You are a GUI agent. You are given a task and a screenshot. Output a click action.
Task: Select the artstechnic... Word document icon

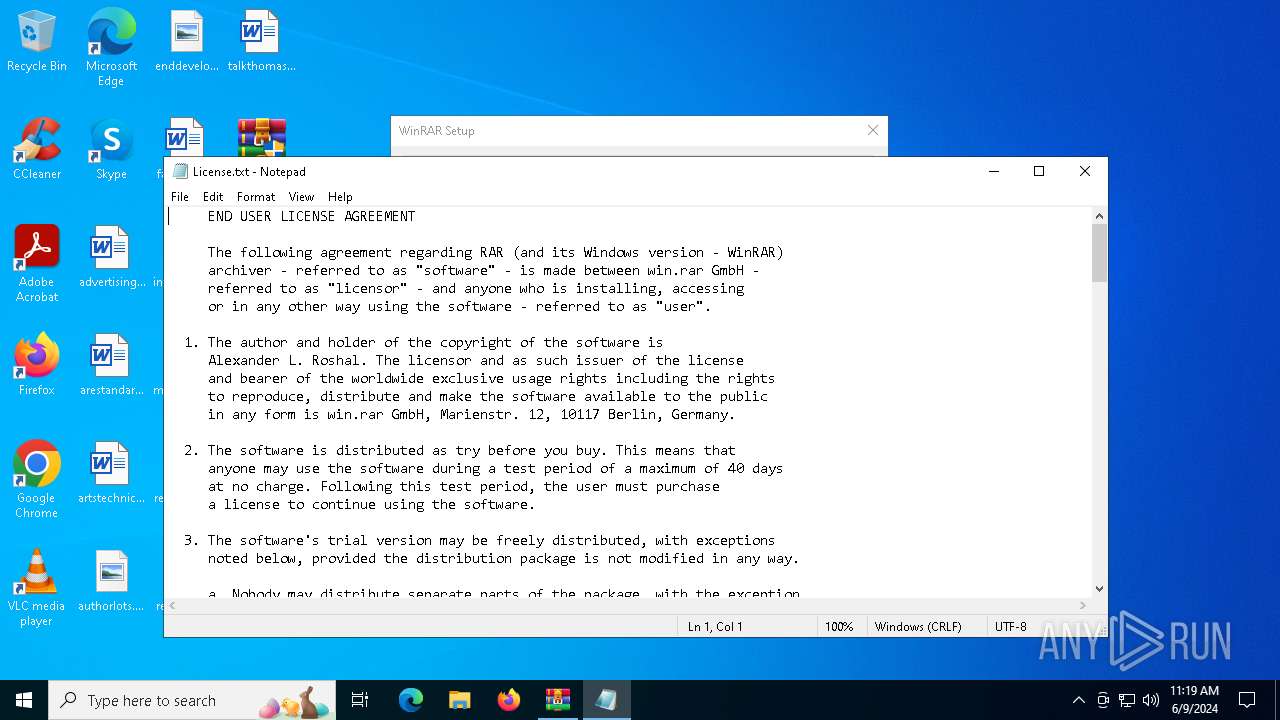tap(111, 474)
